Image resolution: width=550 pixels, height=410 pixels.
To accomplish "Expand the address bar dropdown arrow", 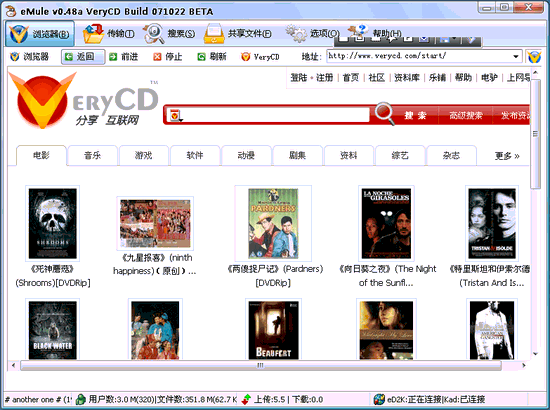I will 516,56.
